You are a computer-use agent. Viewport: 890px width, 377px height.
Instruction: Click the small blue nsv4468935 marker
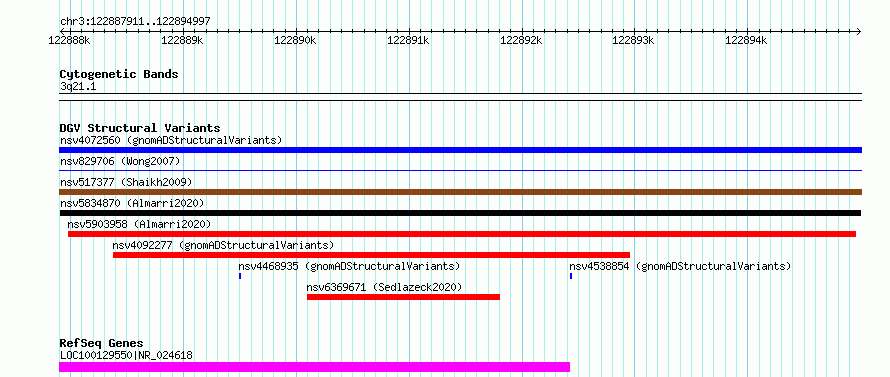tap(240, 276)
